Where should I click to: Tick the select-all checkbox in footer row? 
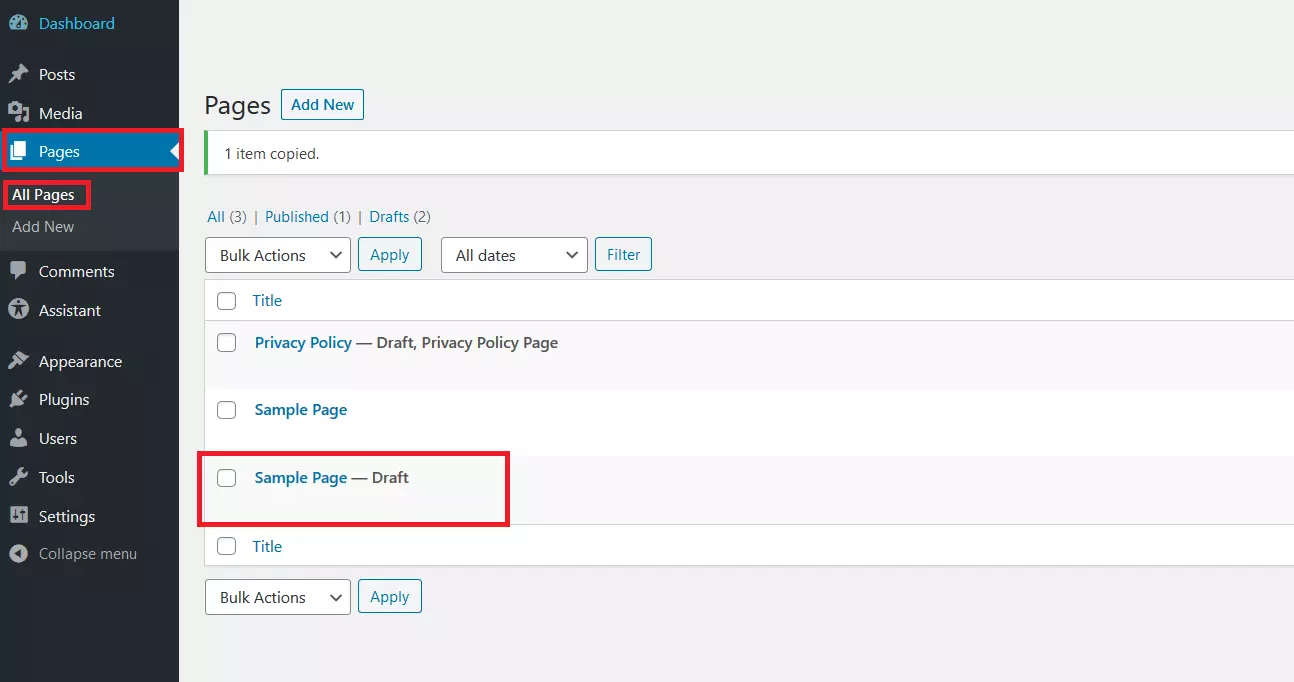[x=227, y=546]
